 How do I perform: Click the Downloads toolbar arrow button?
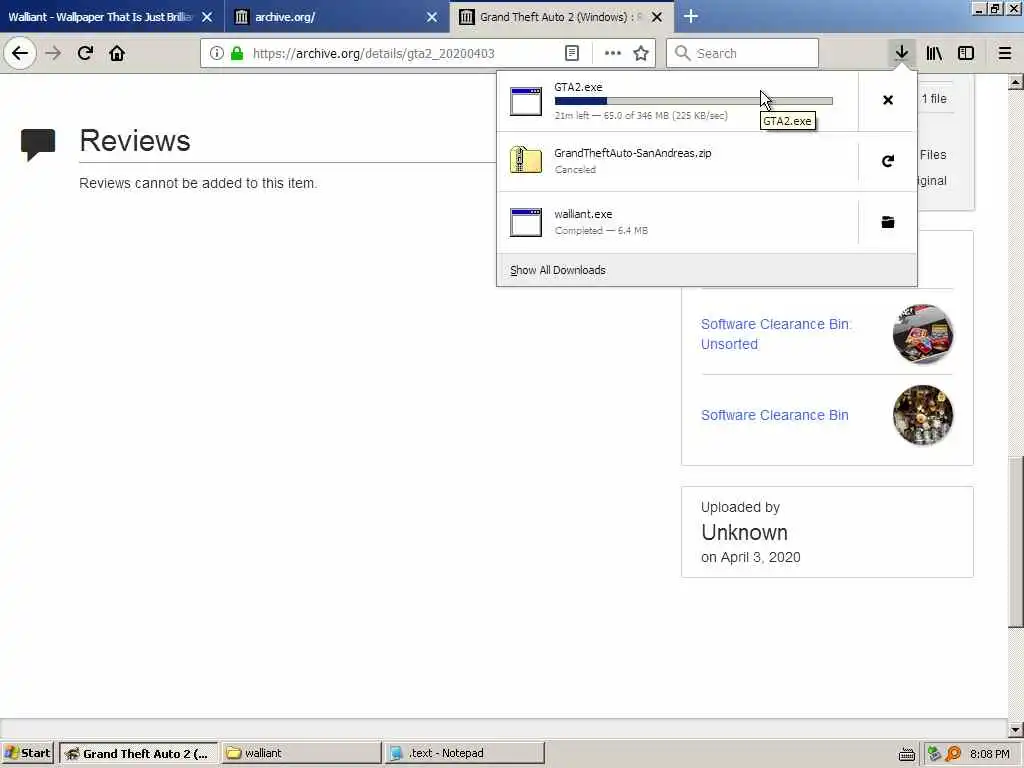click(x=901, y=53)
